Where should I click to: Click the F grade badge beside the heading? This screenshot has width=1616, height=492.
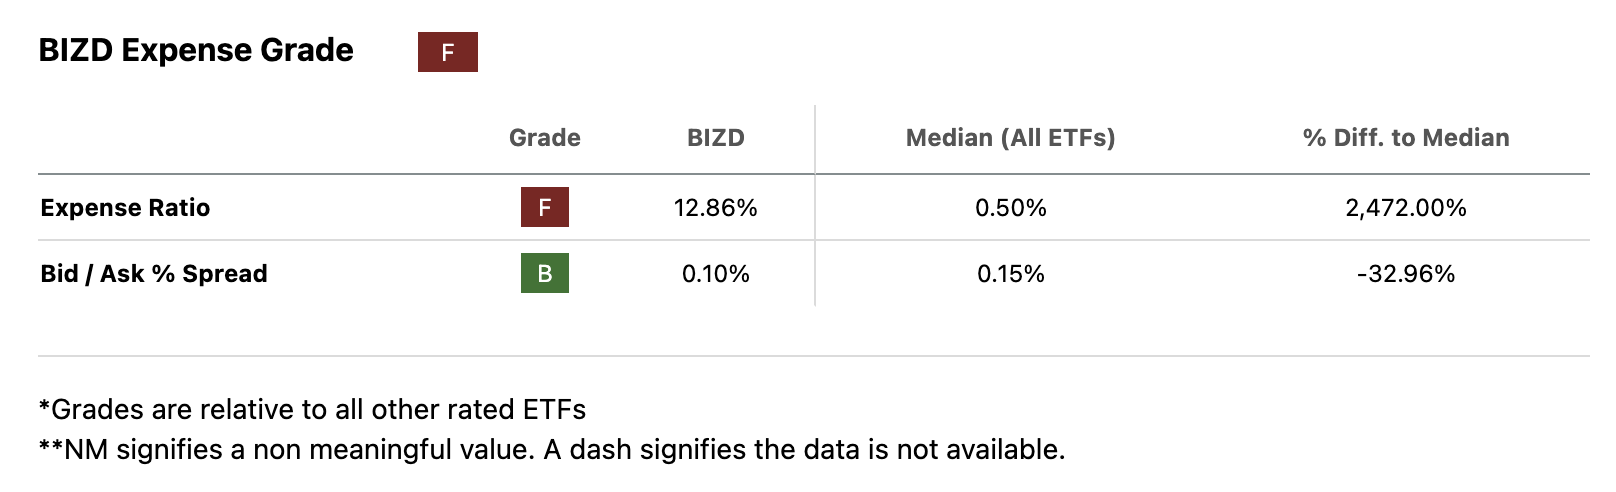tap(447, 52)
